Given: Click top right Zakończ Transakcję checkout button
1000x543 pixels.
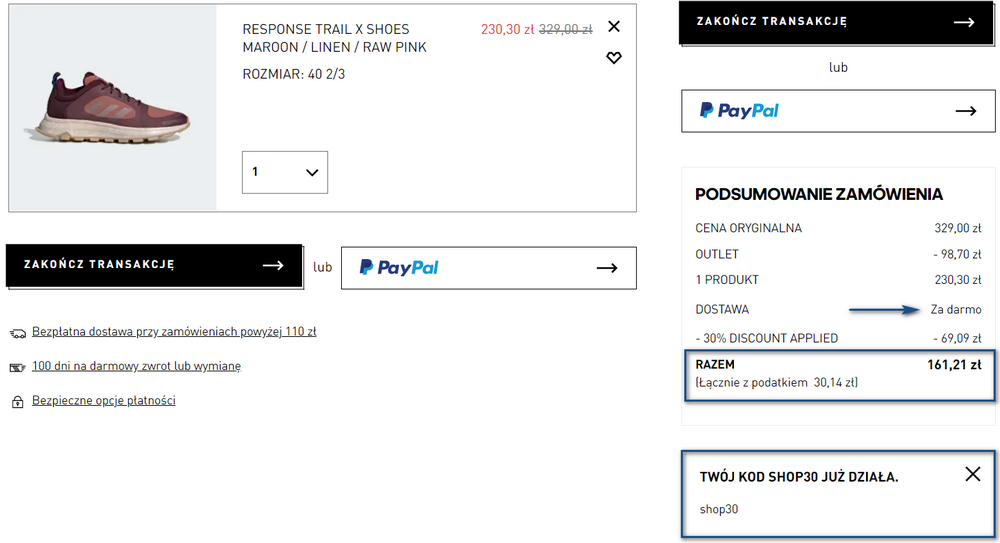Looking at the screenshot, I should click(836, 23).
